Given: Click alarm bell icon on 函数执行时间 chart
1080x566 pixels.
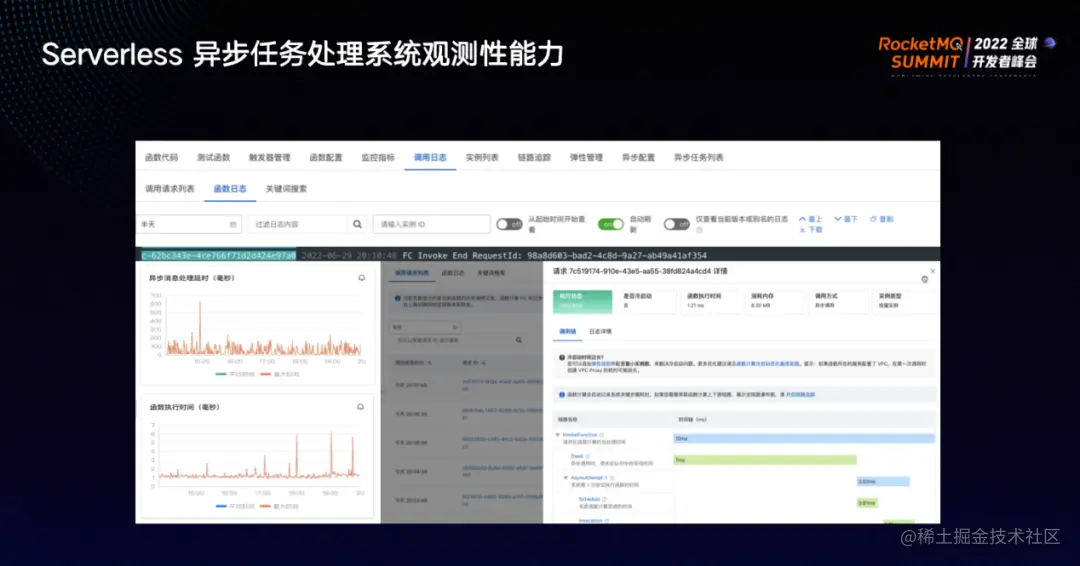Looking at the screenshot, I should 360,407.
